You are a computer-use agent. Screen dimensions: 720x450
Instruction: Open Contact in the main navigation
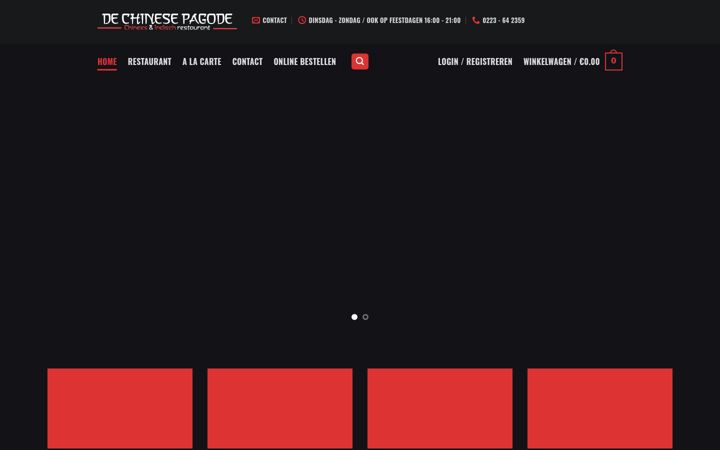click(x=247, y=62)
